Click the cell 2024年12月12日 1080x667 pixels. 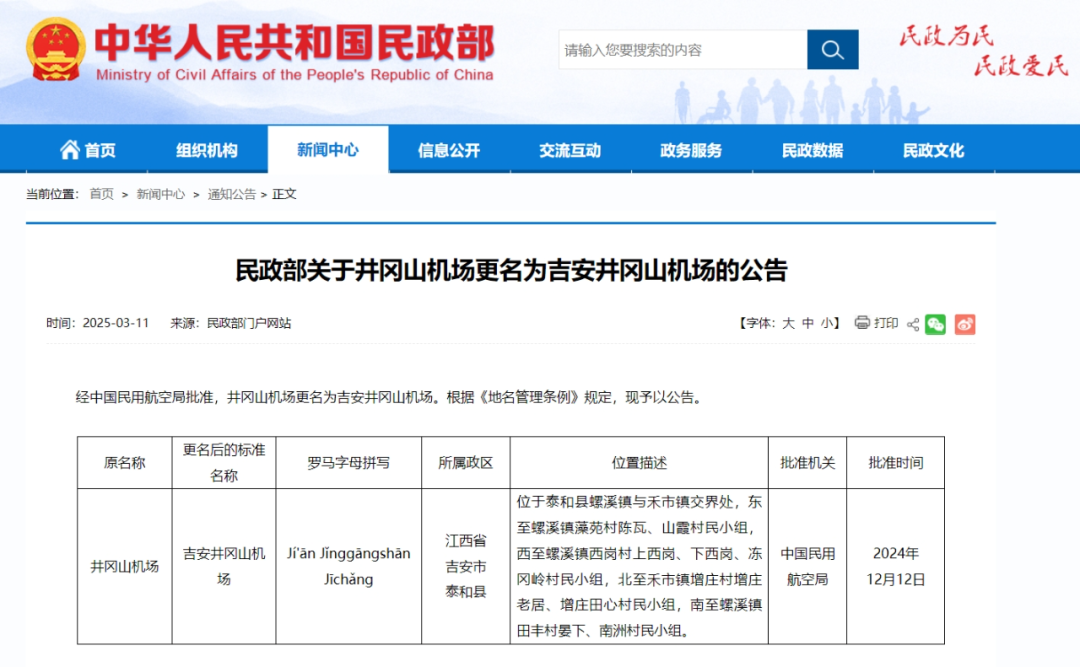[895, 566]
